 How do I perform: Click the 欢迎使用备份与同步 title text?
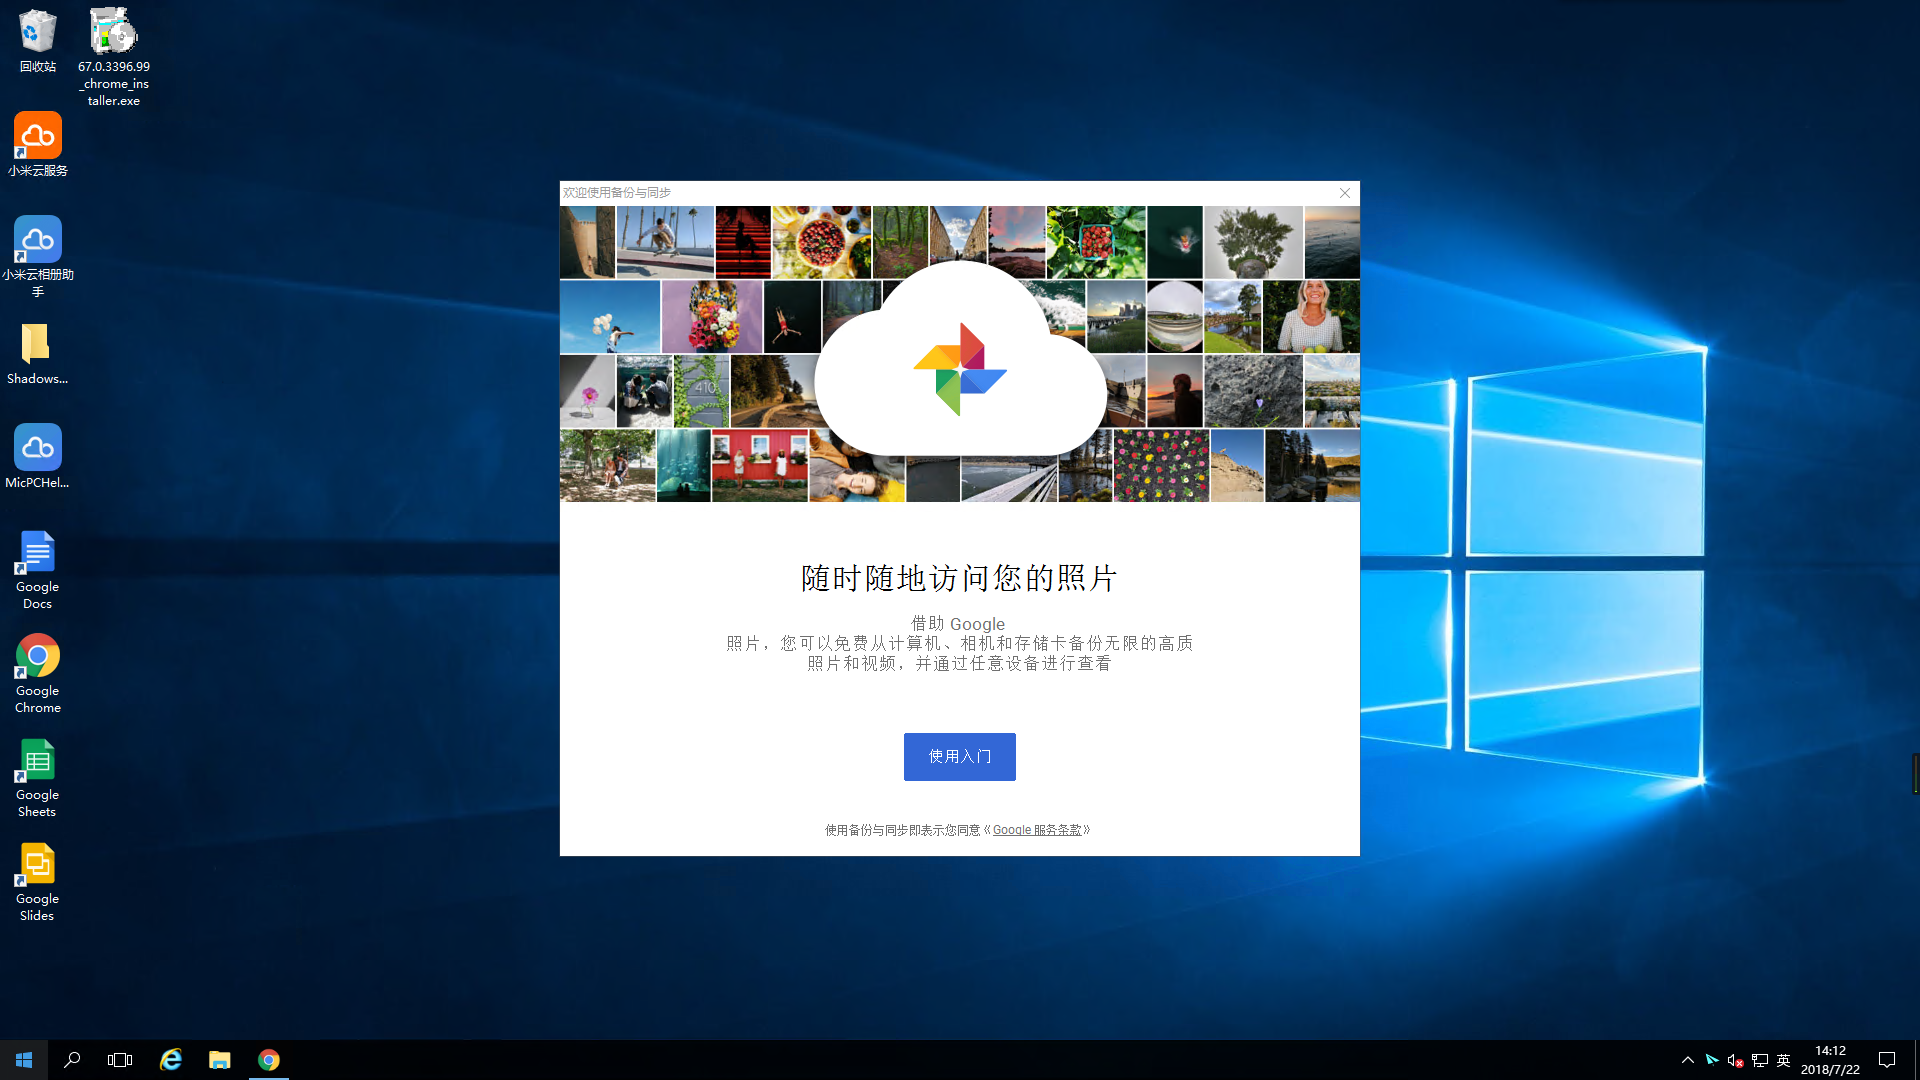pos(616,193)
